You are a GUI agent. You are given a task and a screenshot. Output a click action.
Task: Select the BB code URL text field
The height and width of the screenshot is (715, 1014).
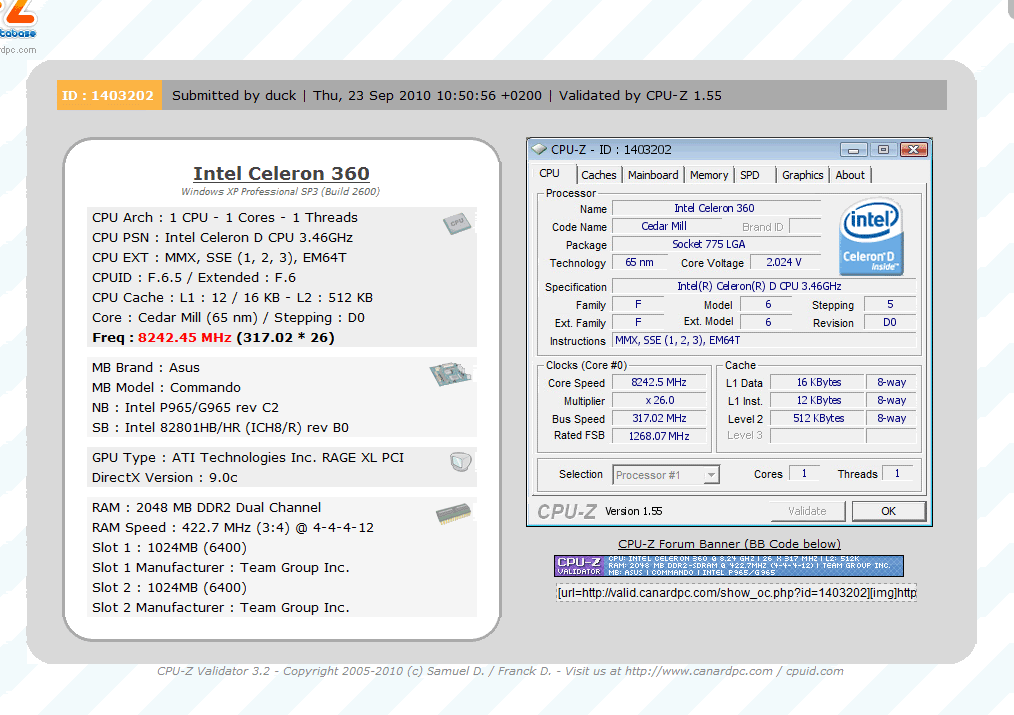pyautogui.click(x=737, y=593)
